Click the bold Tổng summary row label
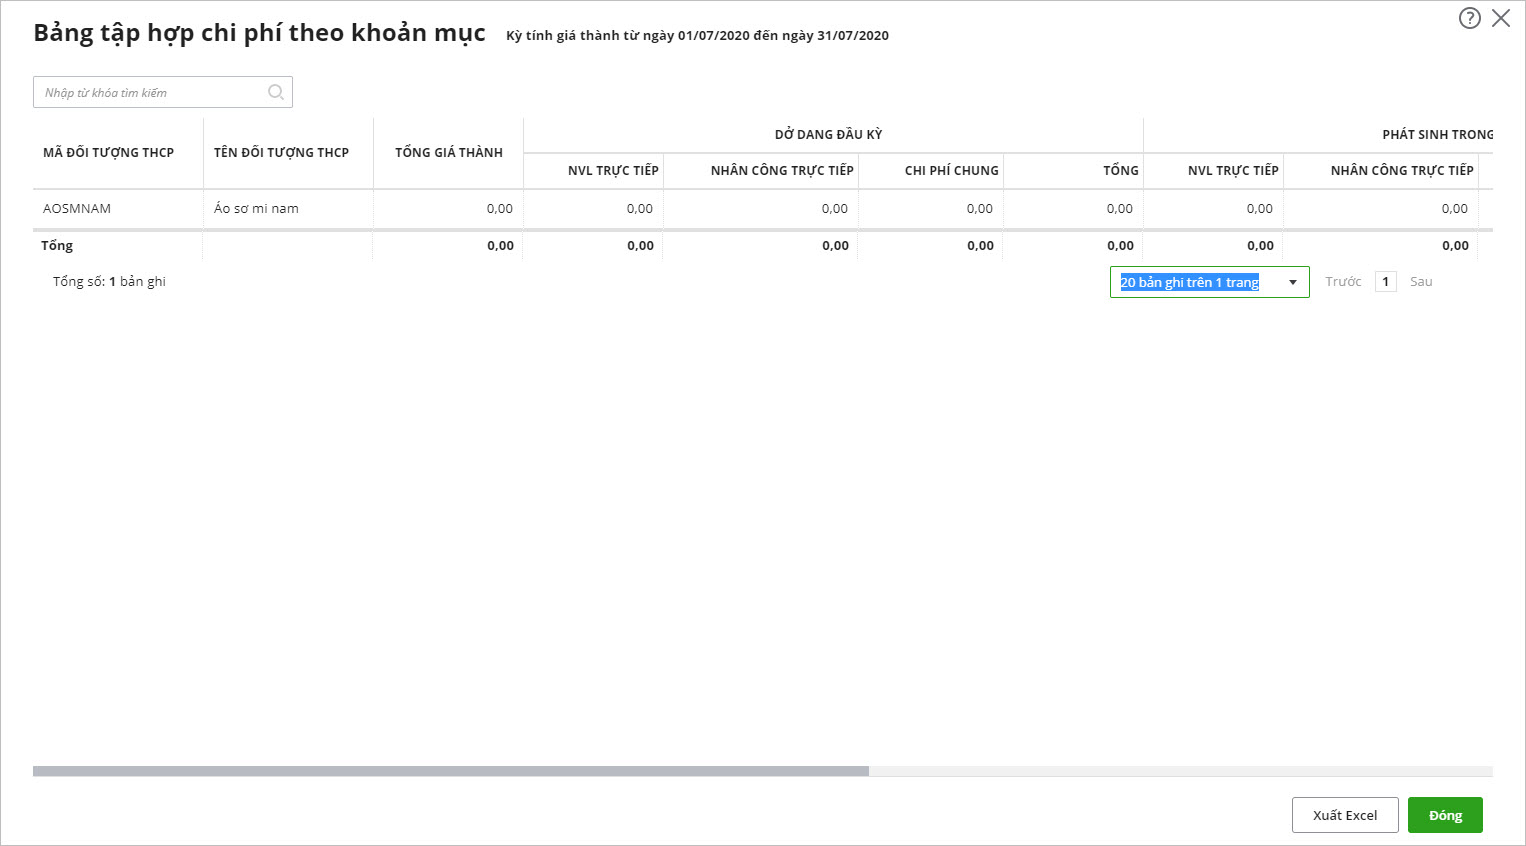Viewport: 1526px width, 846px height. [x=57, y=246]
